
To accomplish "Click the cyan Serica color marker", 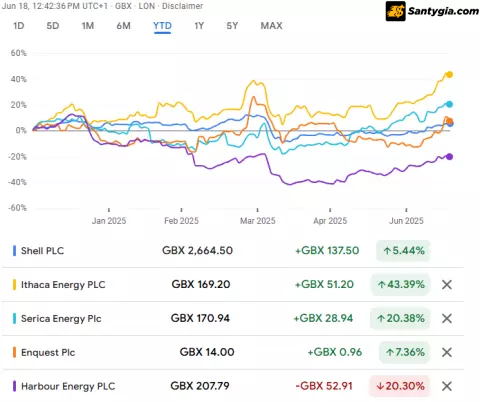I will (x=14, y=318).
